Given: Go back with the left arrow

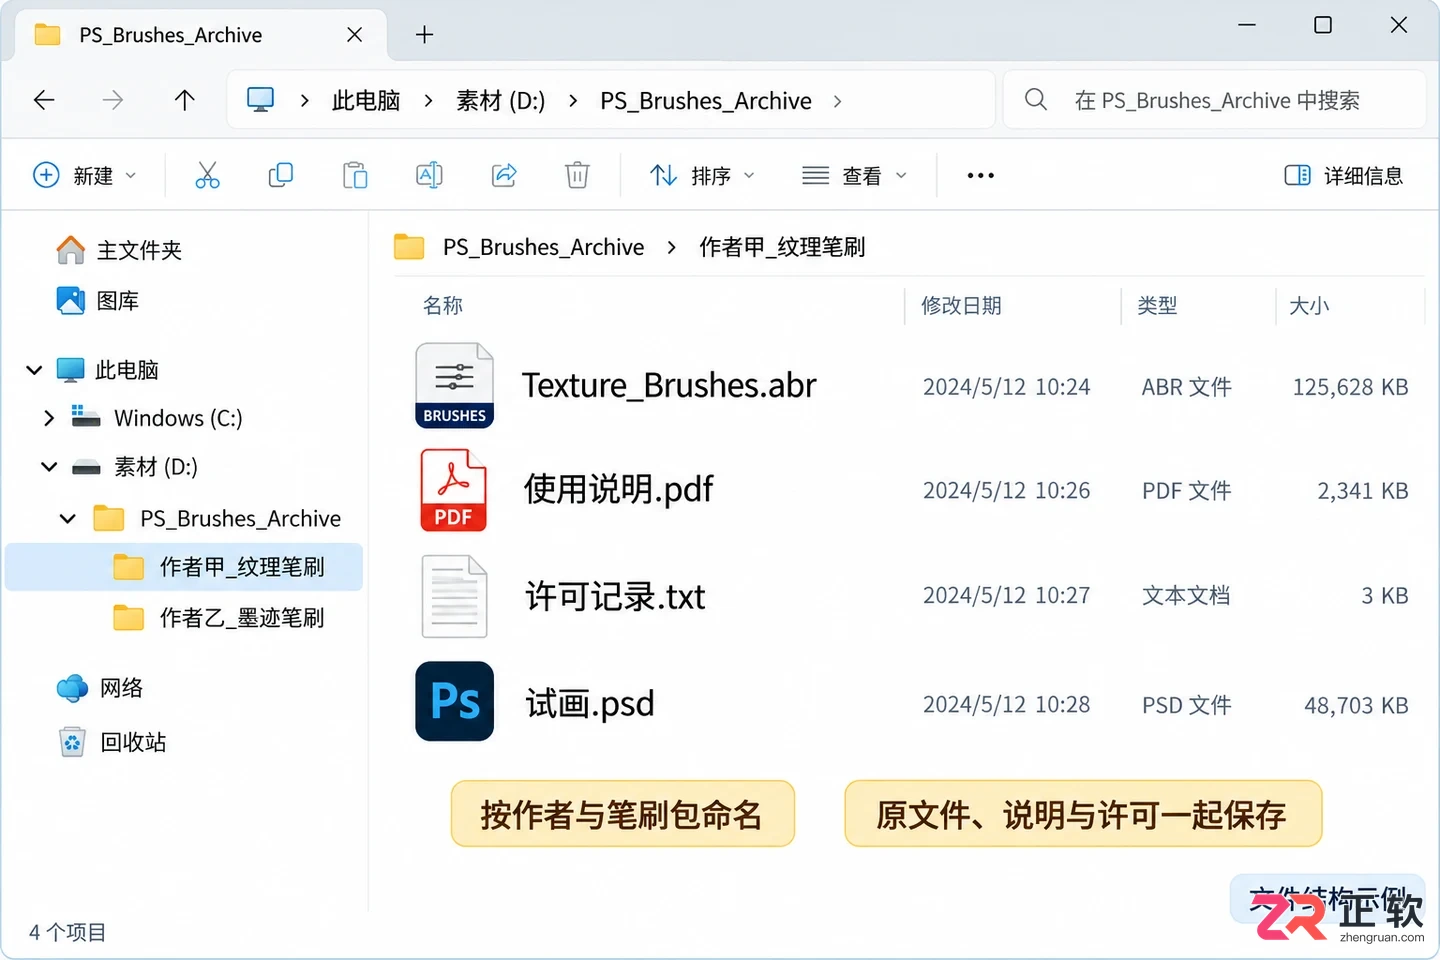Looking at the screenshot, I should 44,100.
